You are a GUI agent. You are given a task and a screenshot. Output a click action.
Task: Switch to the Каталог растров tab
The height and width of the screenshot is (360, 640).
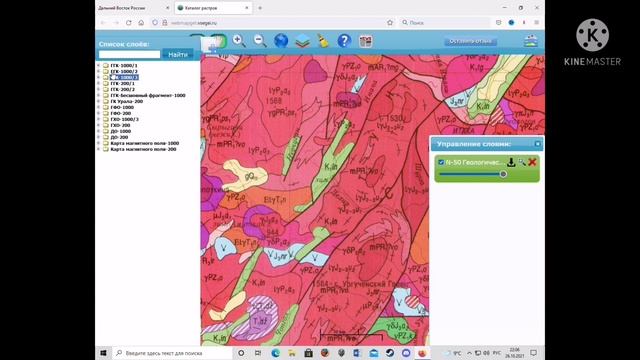coord(213,8)
